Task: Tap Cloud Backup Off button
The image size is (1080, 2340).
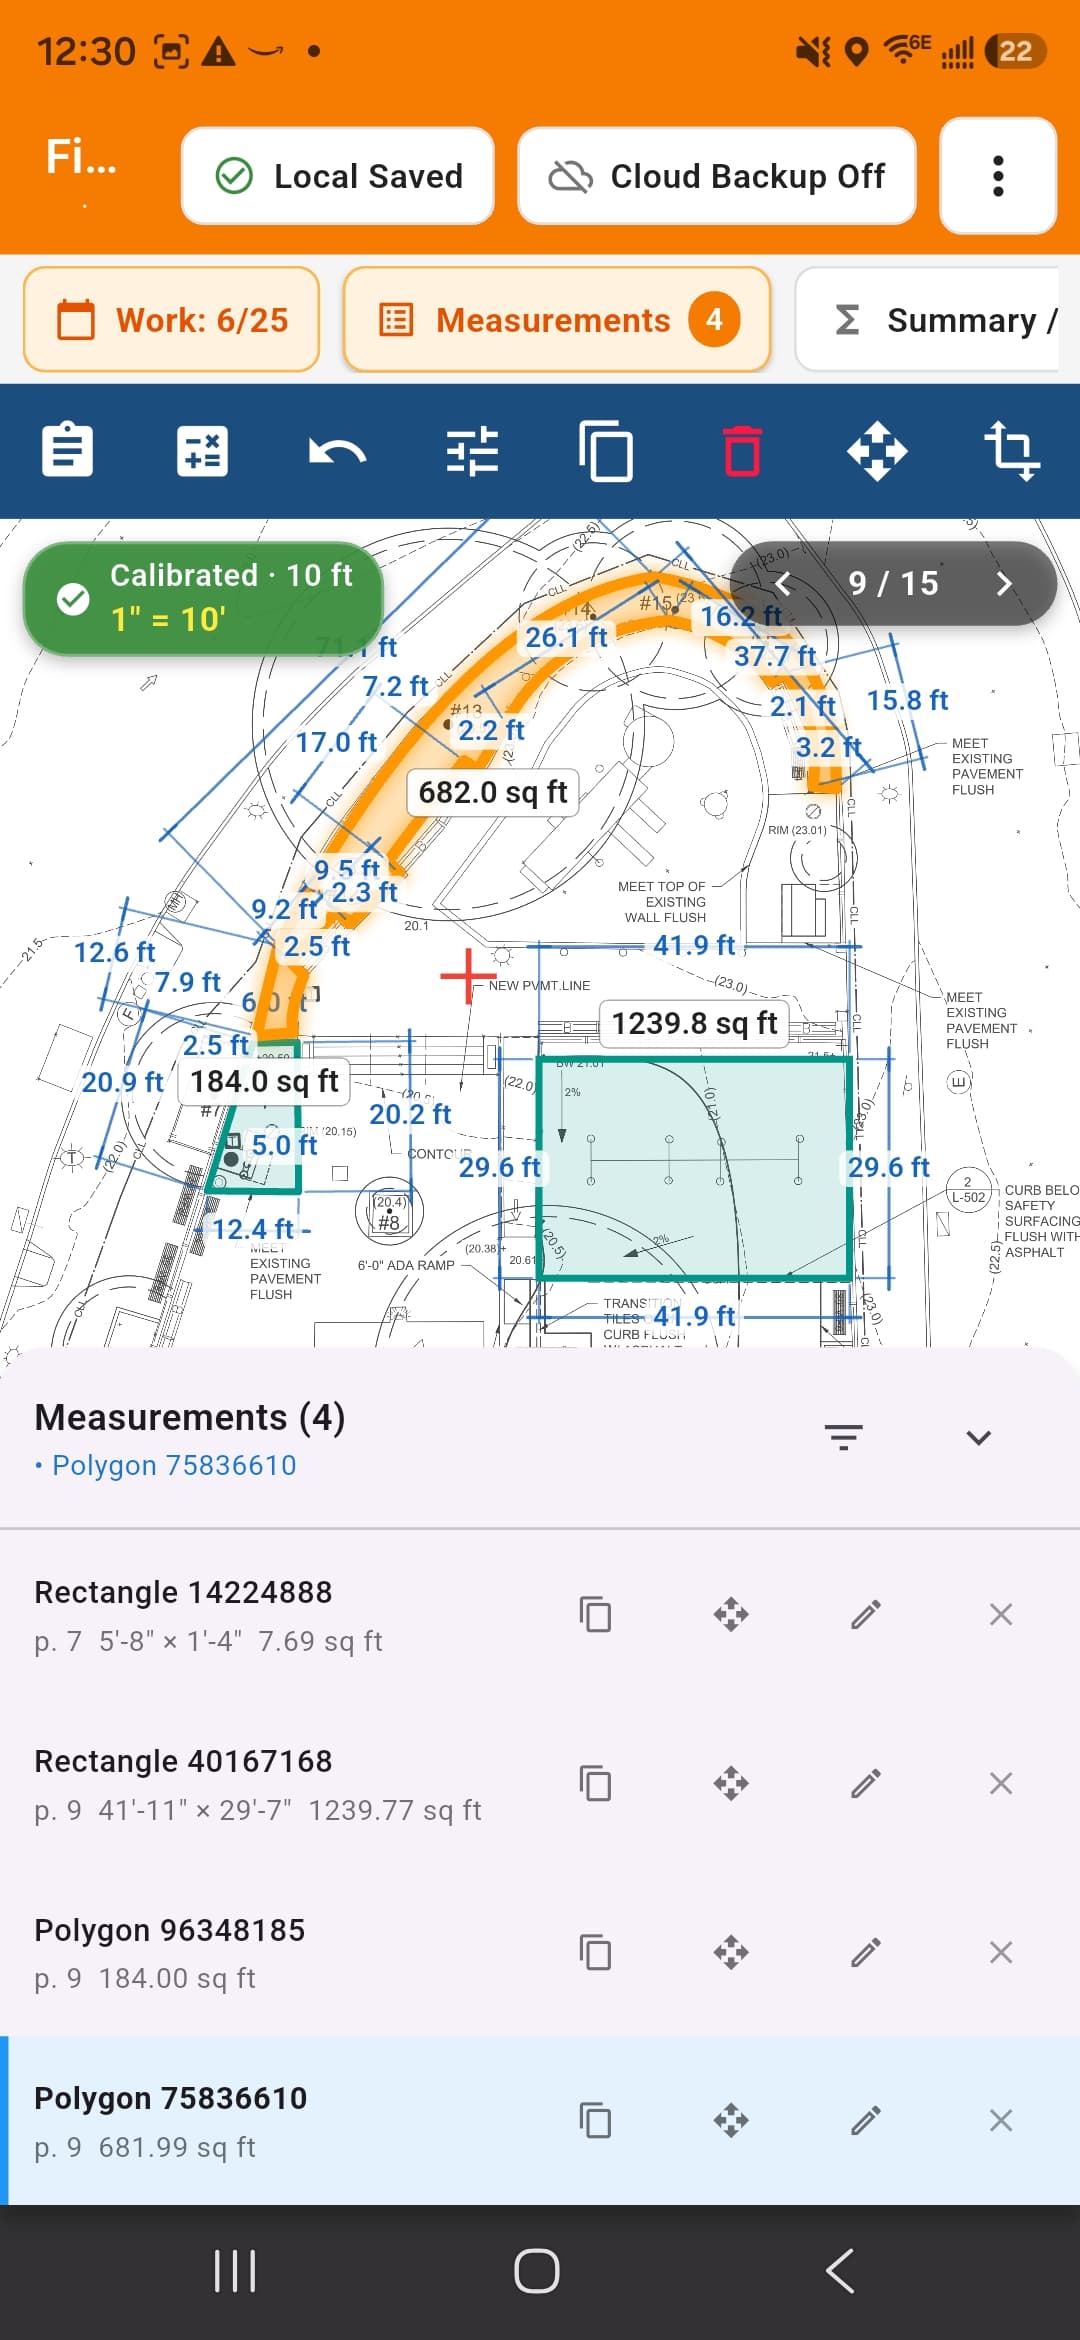Action: [717, 176]
